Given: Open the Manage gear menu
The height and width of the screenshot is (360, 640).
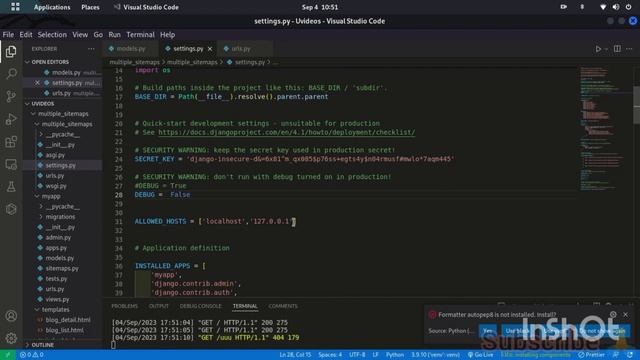Looking at the screenshot, I should pyautogui.click(x=11, y=338).
